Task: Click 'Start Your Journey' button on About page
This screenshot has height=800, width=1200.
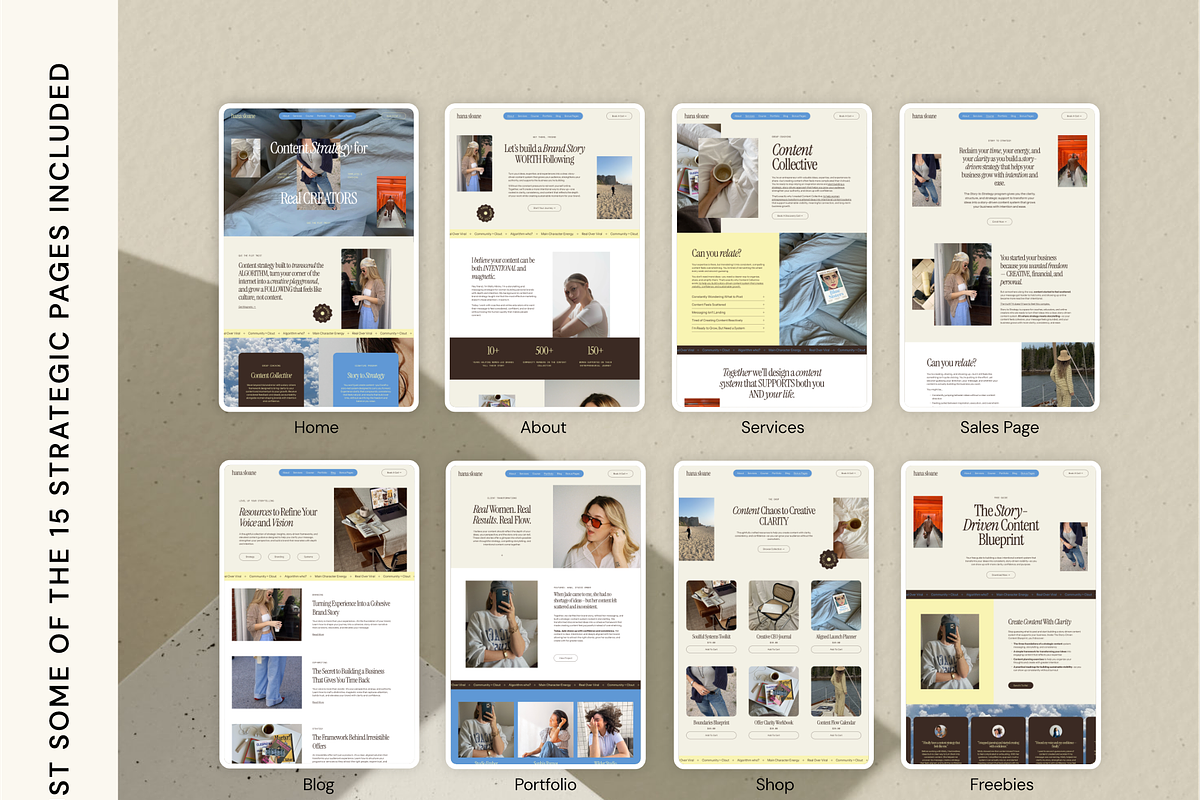Action: [545, 208]
